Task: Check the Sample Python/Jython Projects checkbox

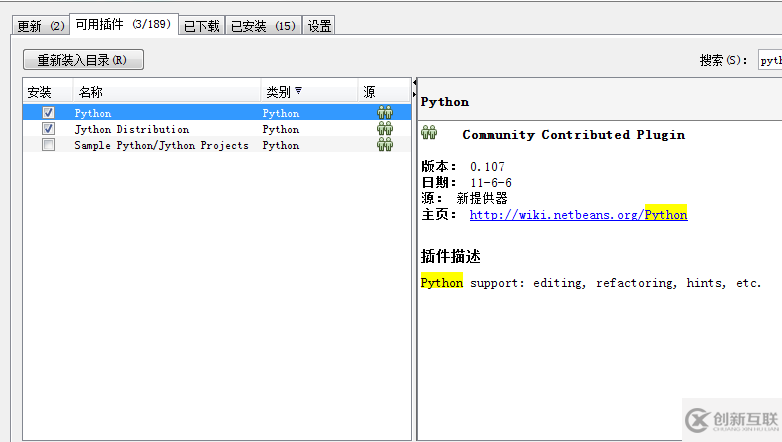Action: tap(48, 145)
